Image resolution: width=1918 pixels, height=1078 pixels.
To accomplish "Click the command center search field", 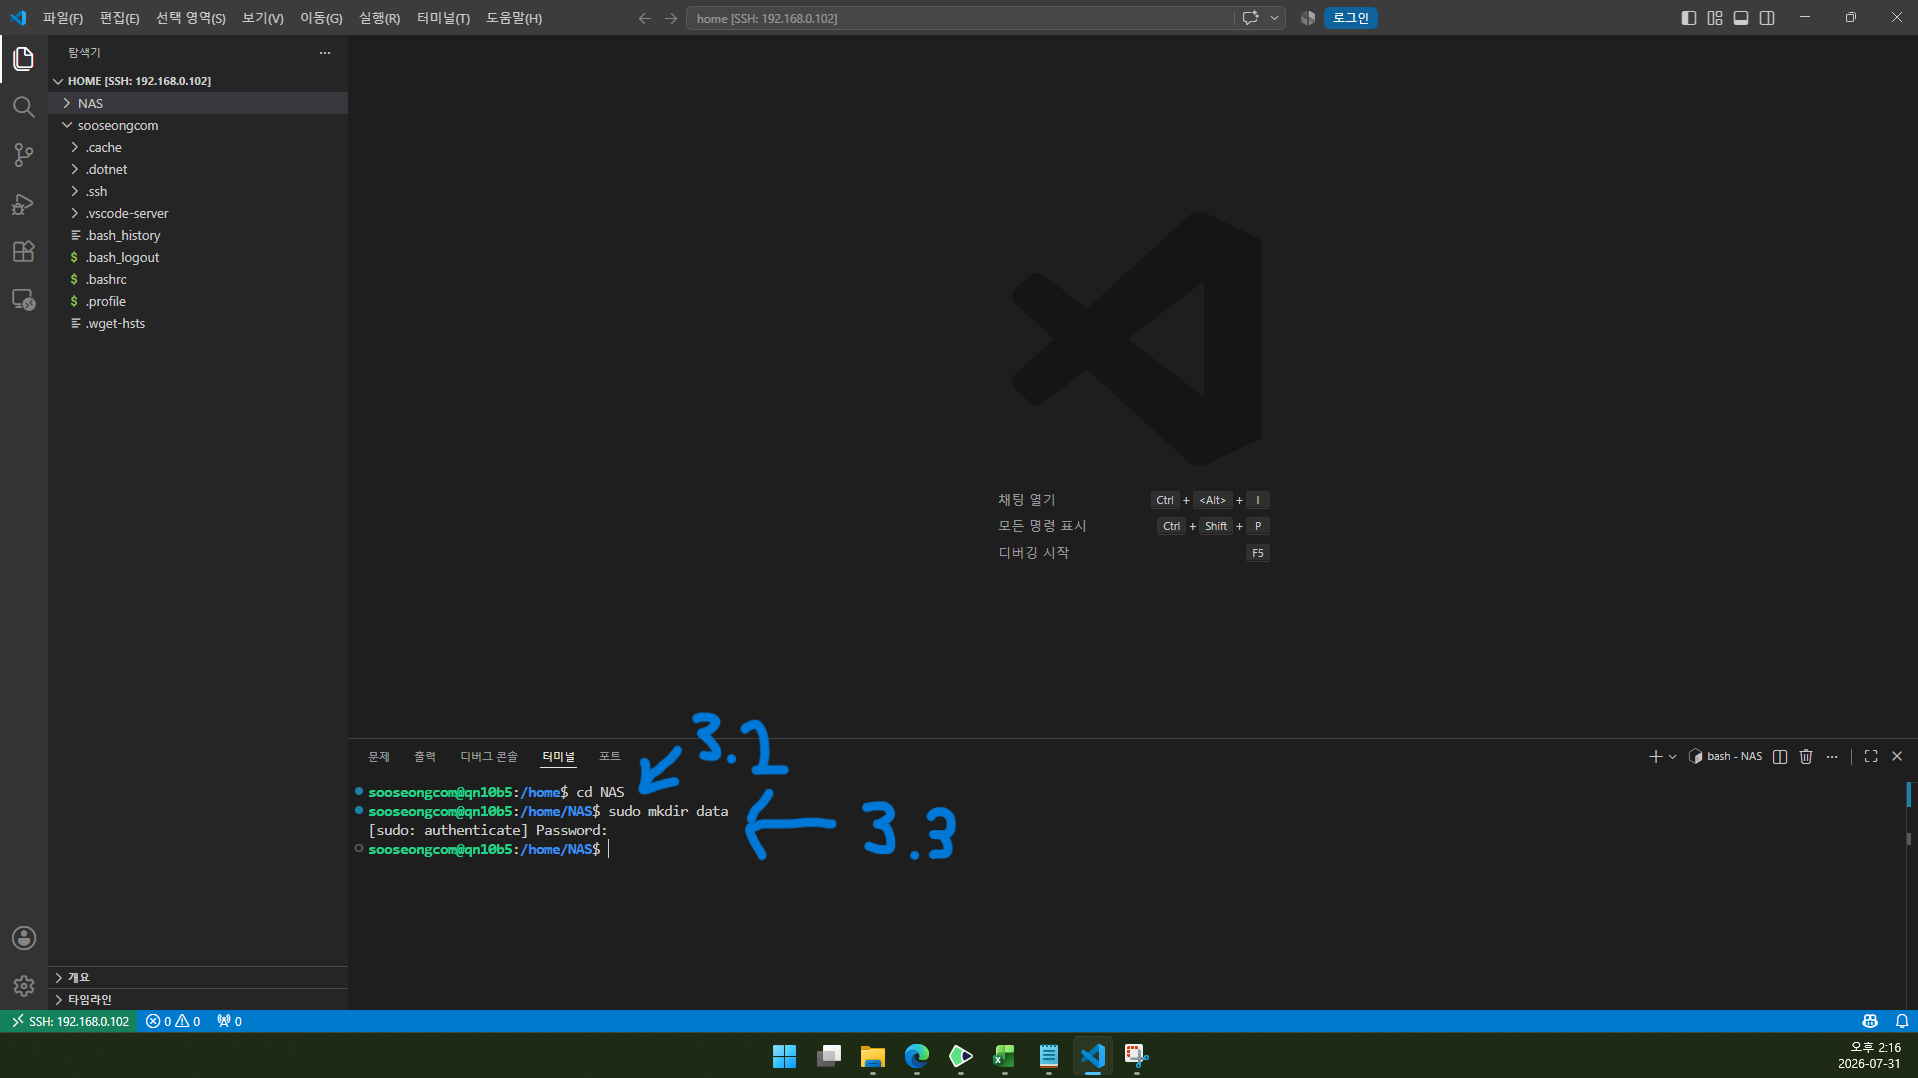I will tap(960, 18).
